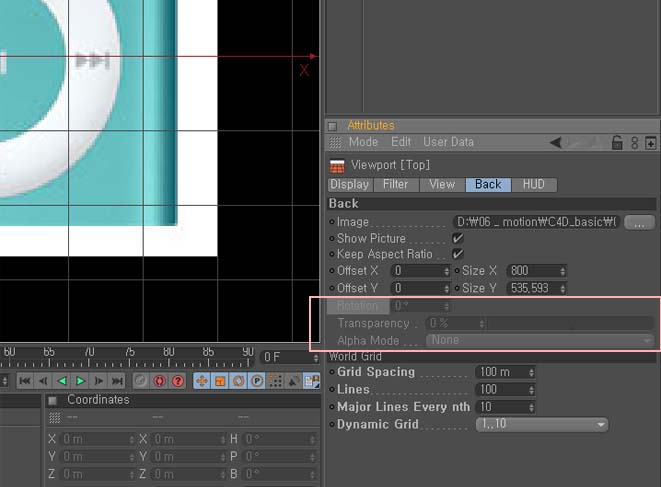Click the current frame 0 F stepper
This screenshot has width=661, height=487.
point(316,358)
